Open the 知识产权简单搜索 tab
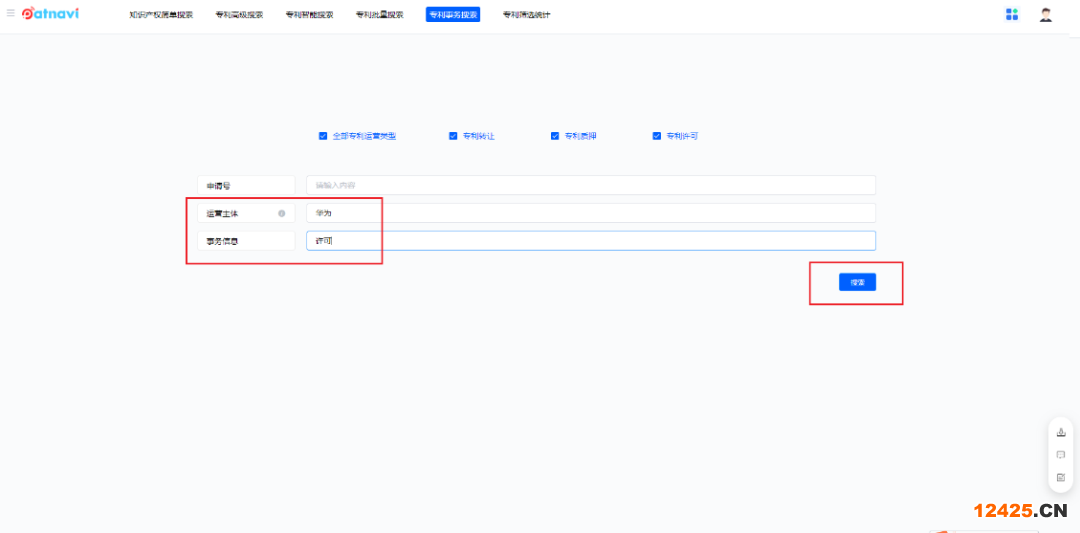This screenshot has width=1080, height=533. pyautogui.click(x=161, y=15)
